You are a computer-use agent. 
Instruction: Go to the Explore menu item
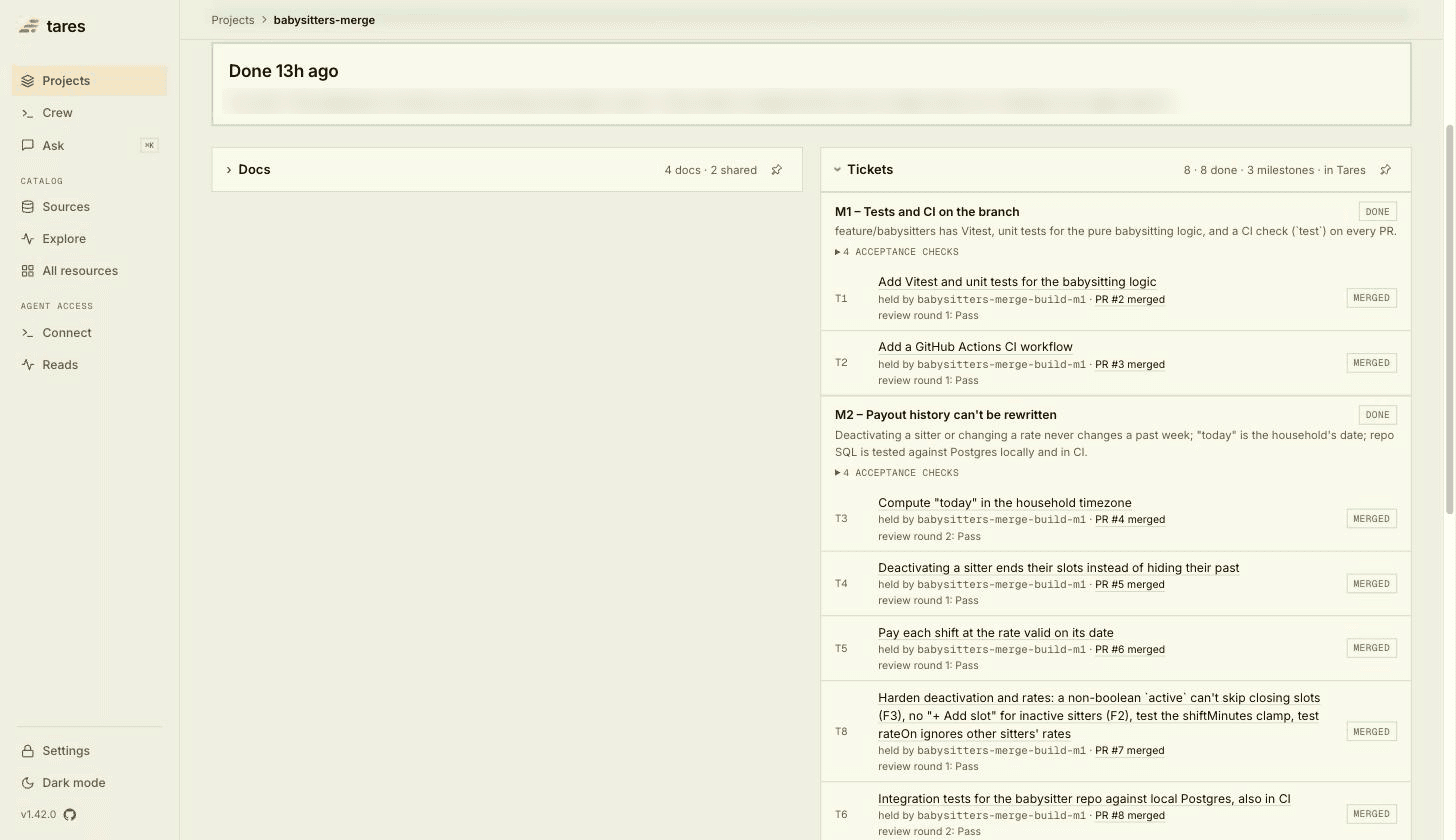pos(89,239)
